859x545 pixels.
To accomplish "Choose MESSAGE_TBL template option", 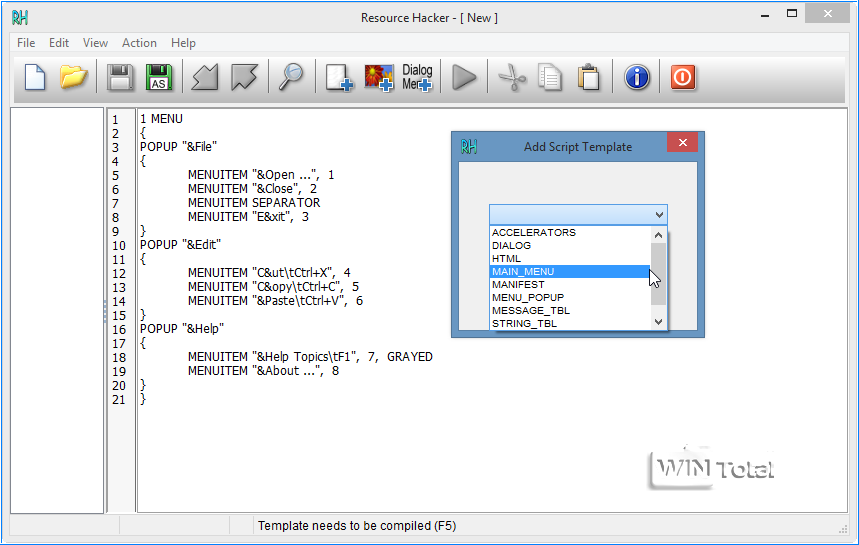I will 570,311.
